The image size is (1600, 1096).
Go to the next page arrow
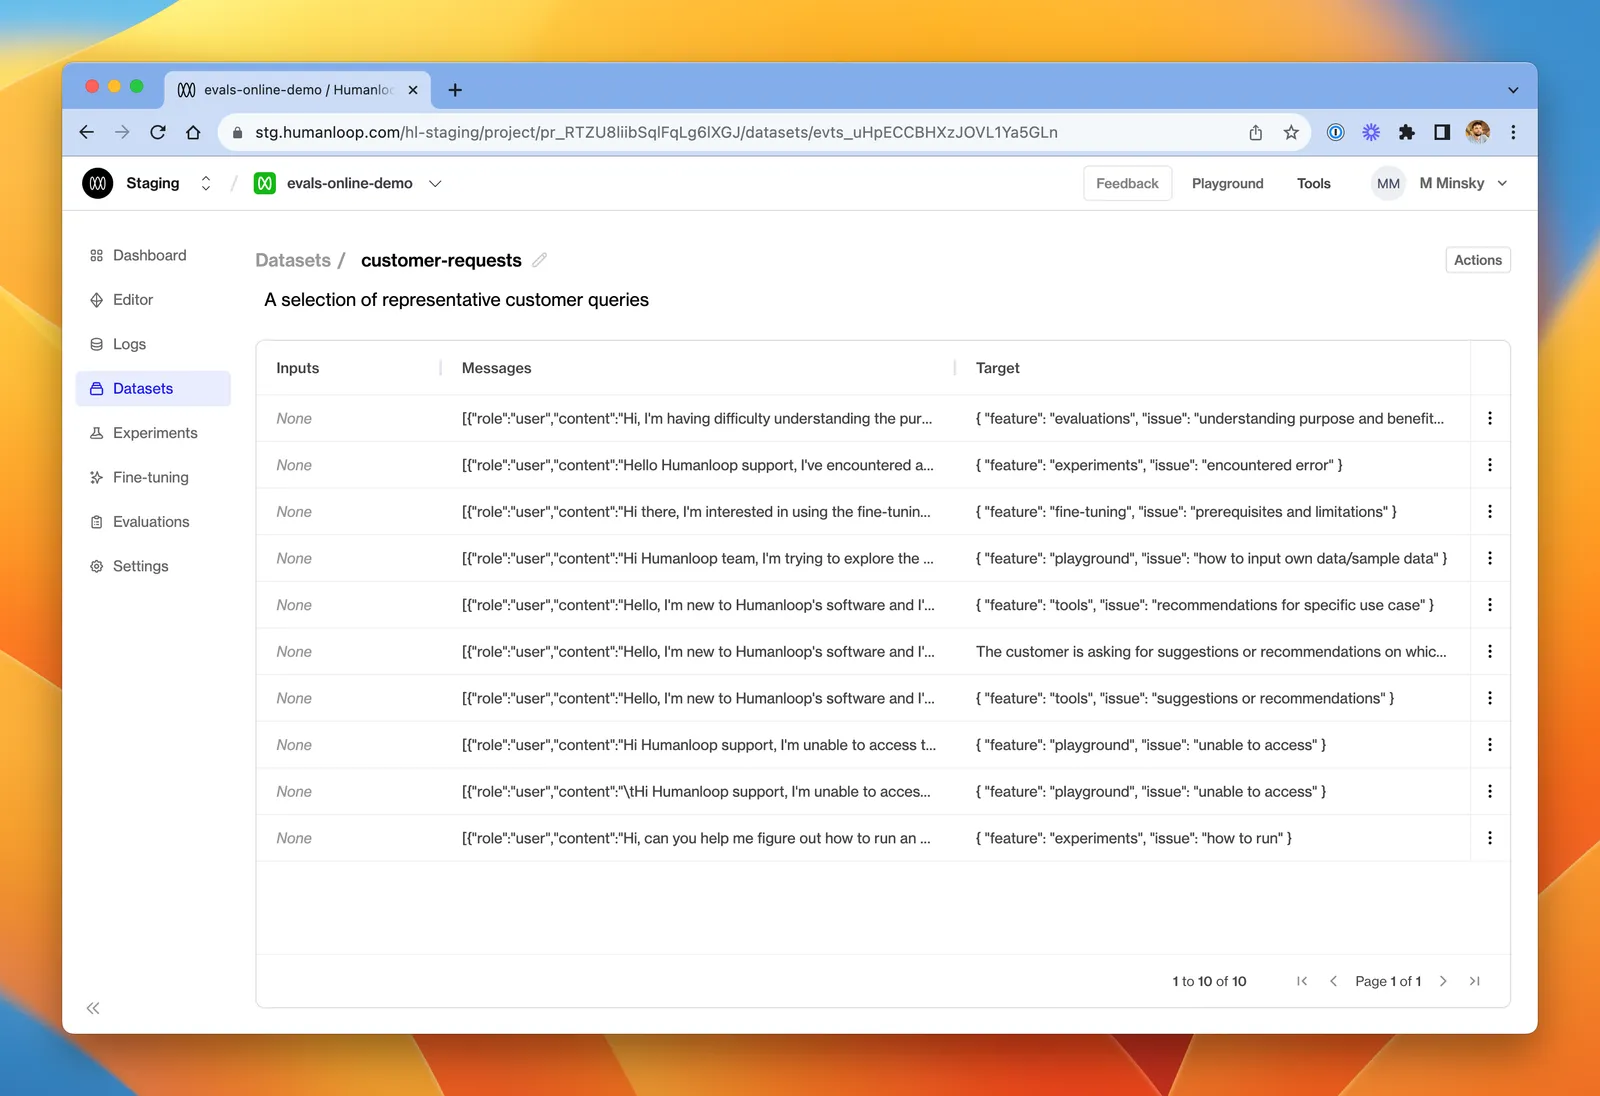click(1443, 981)
